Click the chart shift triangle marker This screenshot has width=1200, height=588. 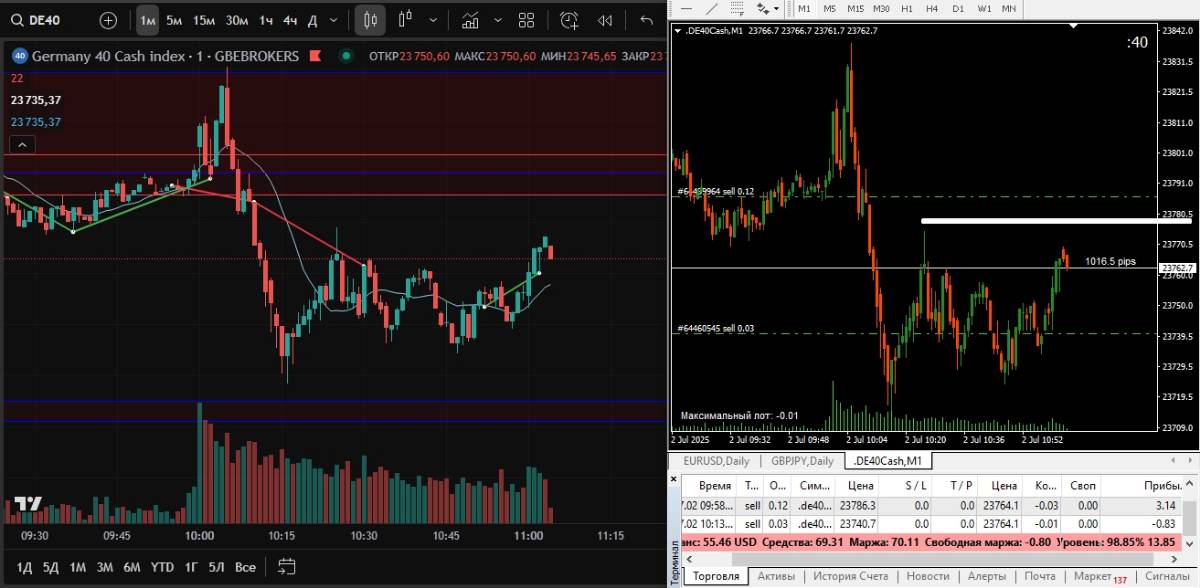point(1073,27)
